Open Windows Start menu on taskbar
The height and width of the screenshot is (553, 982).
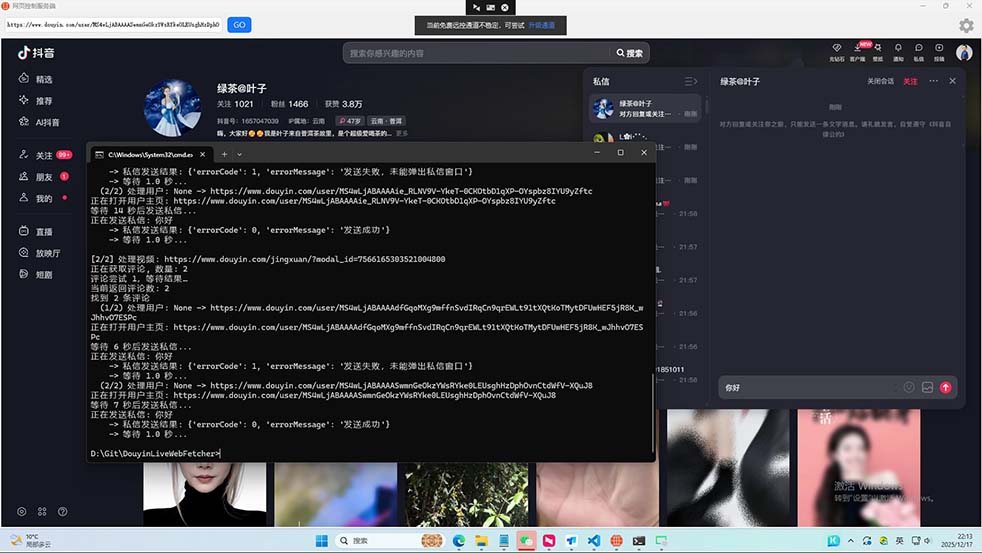[x=322, y=540]
